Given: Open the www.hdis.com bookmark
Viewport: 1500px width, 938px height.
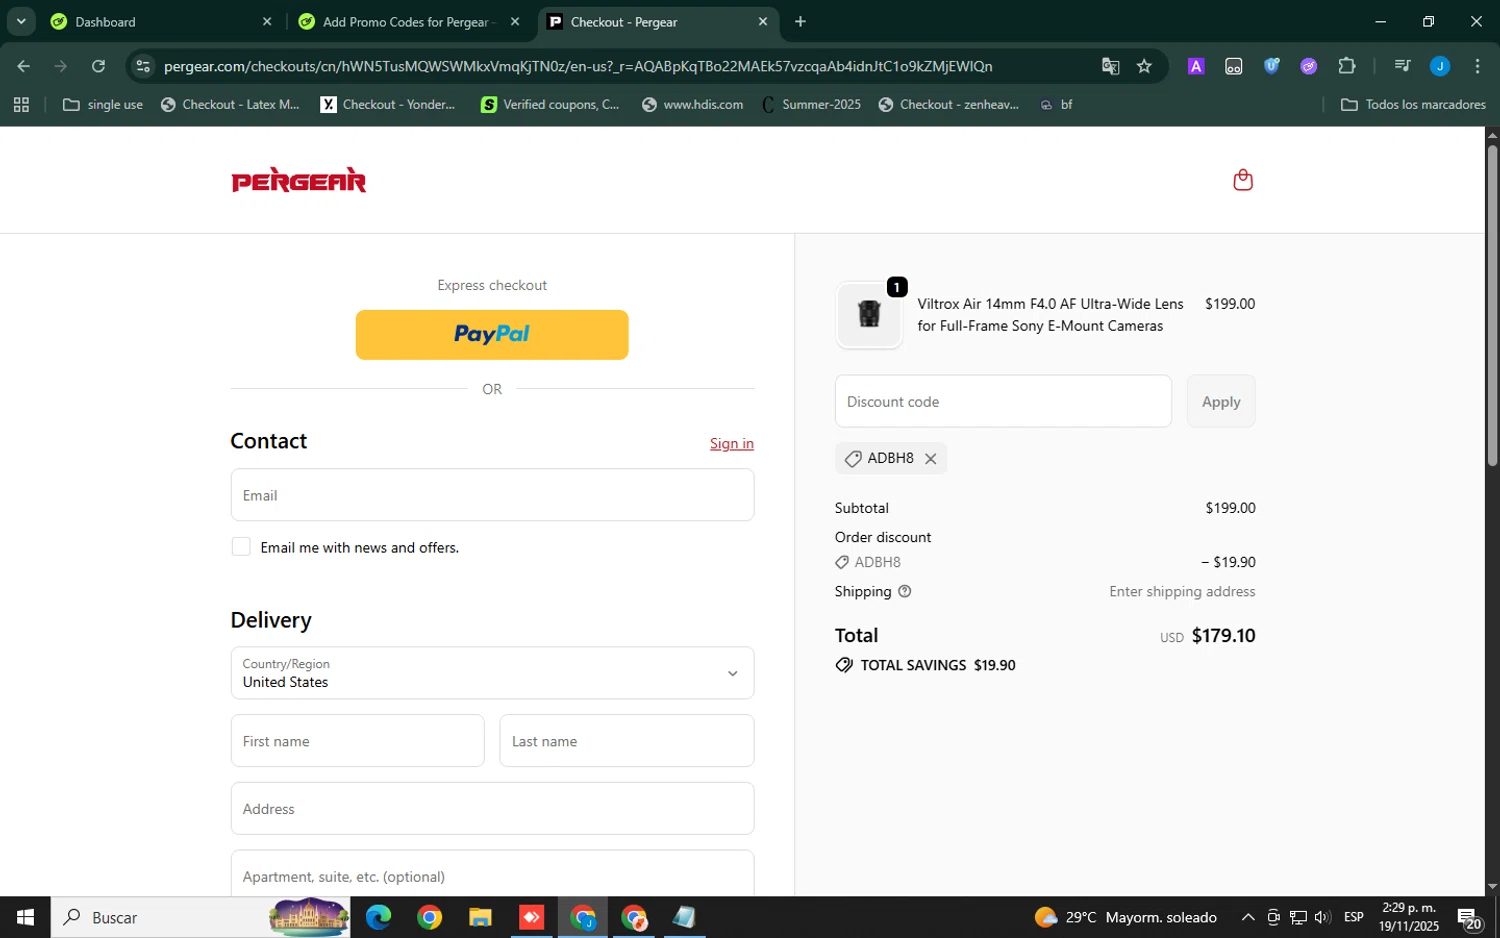Looking at the screenshot, I should click(x=693, y=105).
